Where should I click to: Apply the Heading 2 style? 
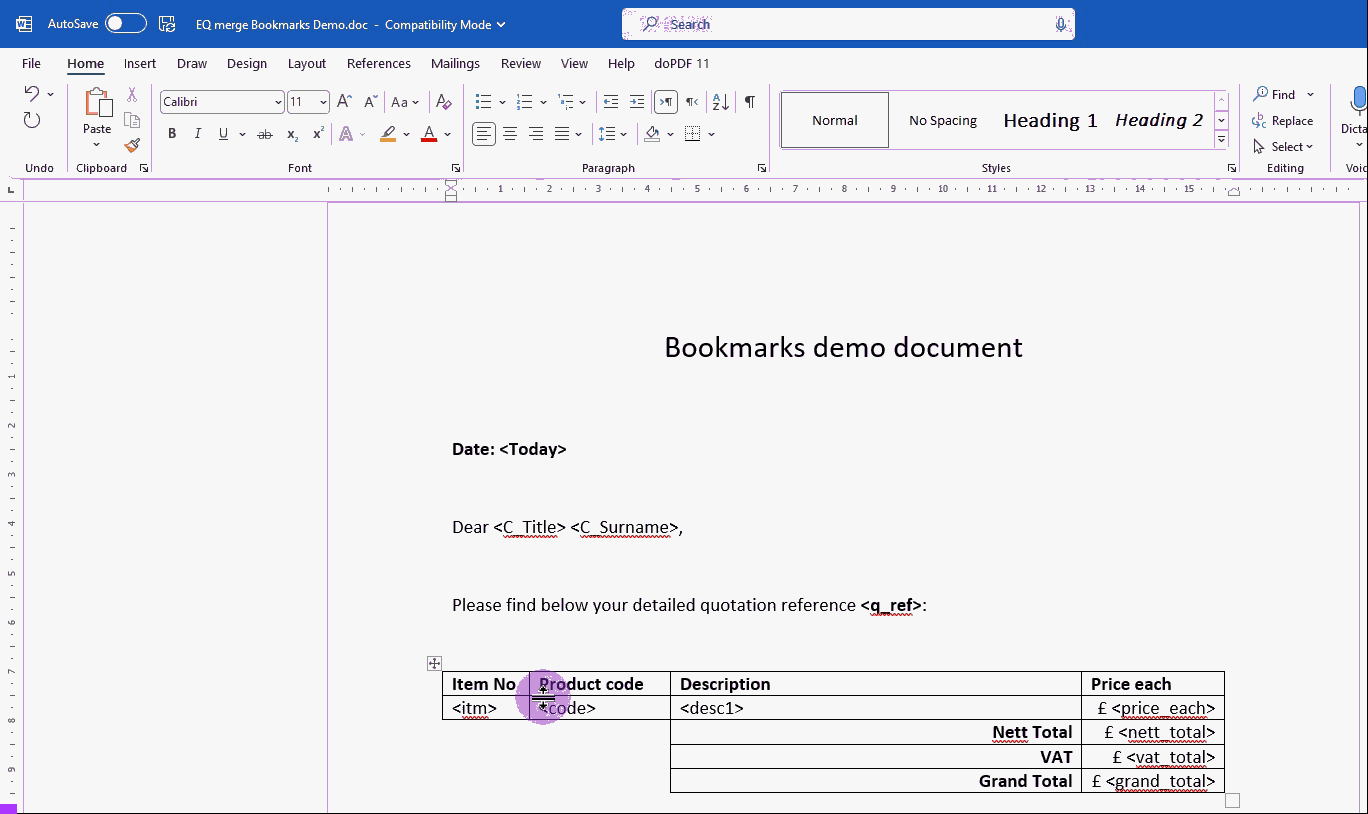coord(1159,120)
